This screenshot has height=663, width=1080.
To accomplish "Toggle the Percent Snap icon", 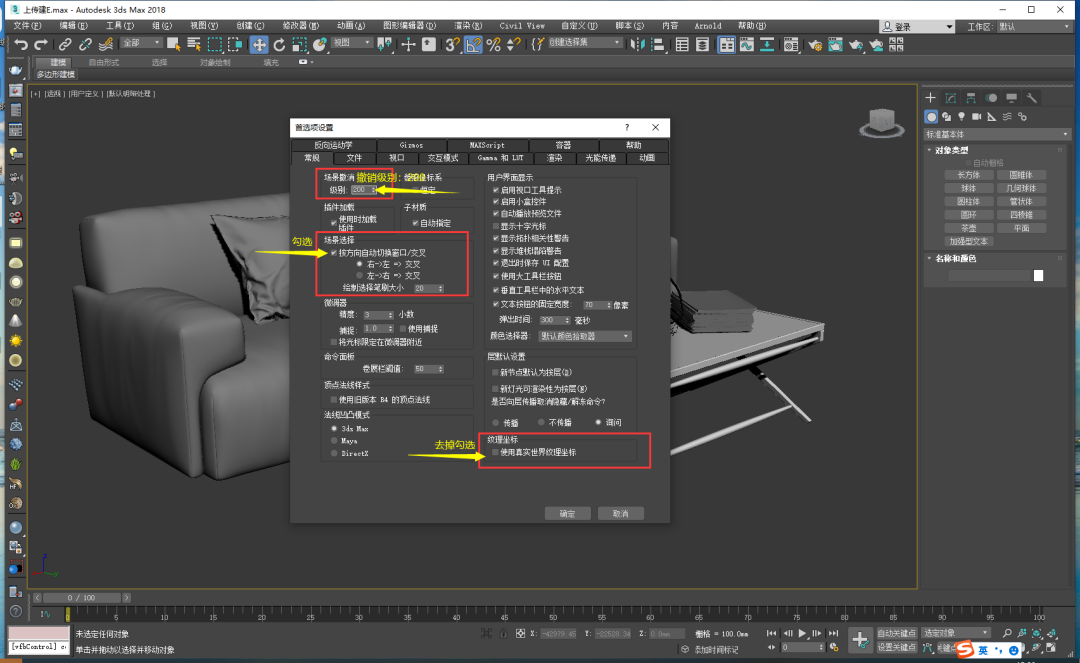I will click(x=493, y=45).
